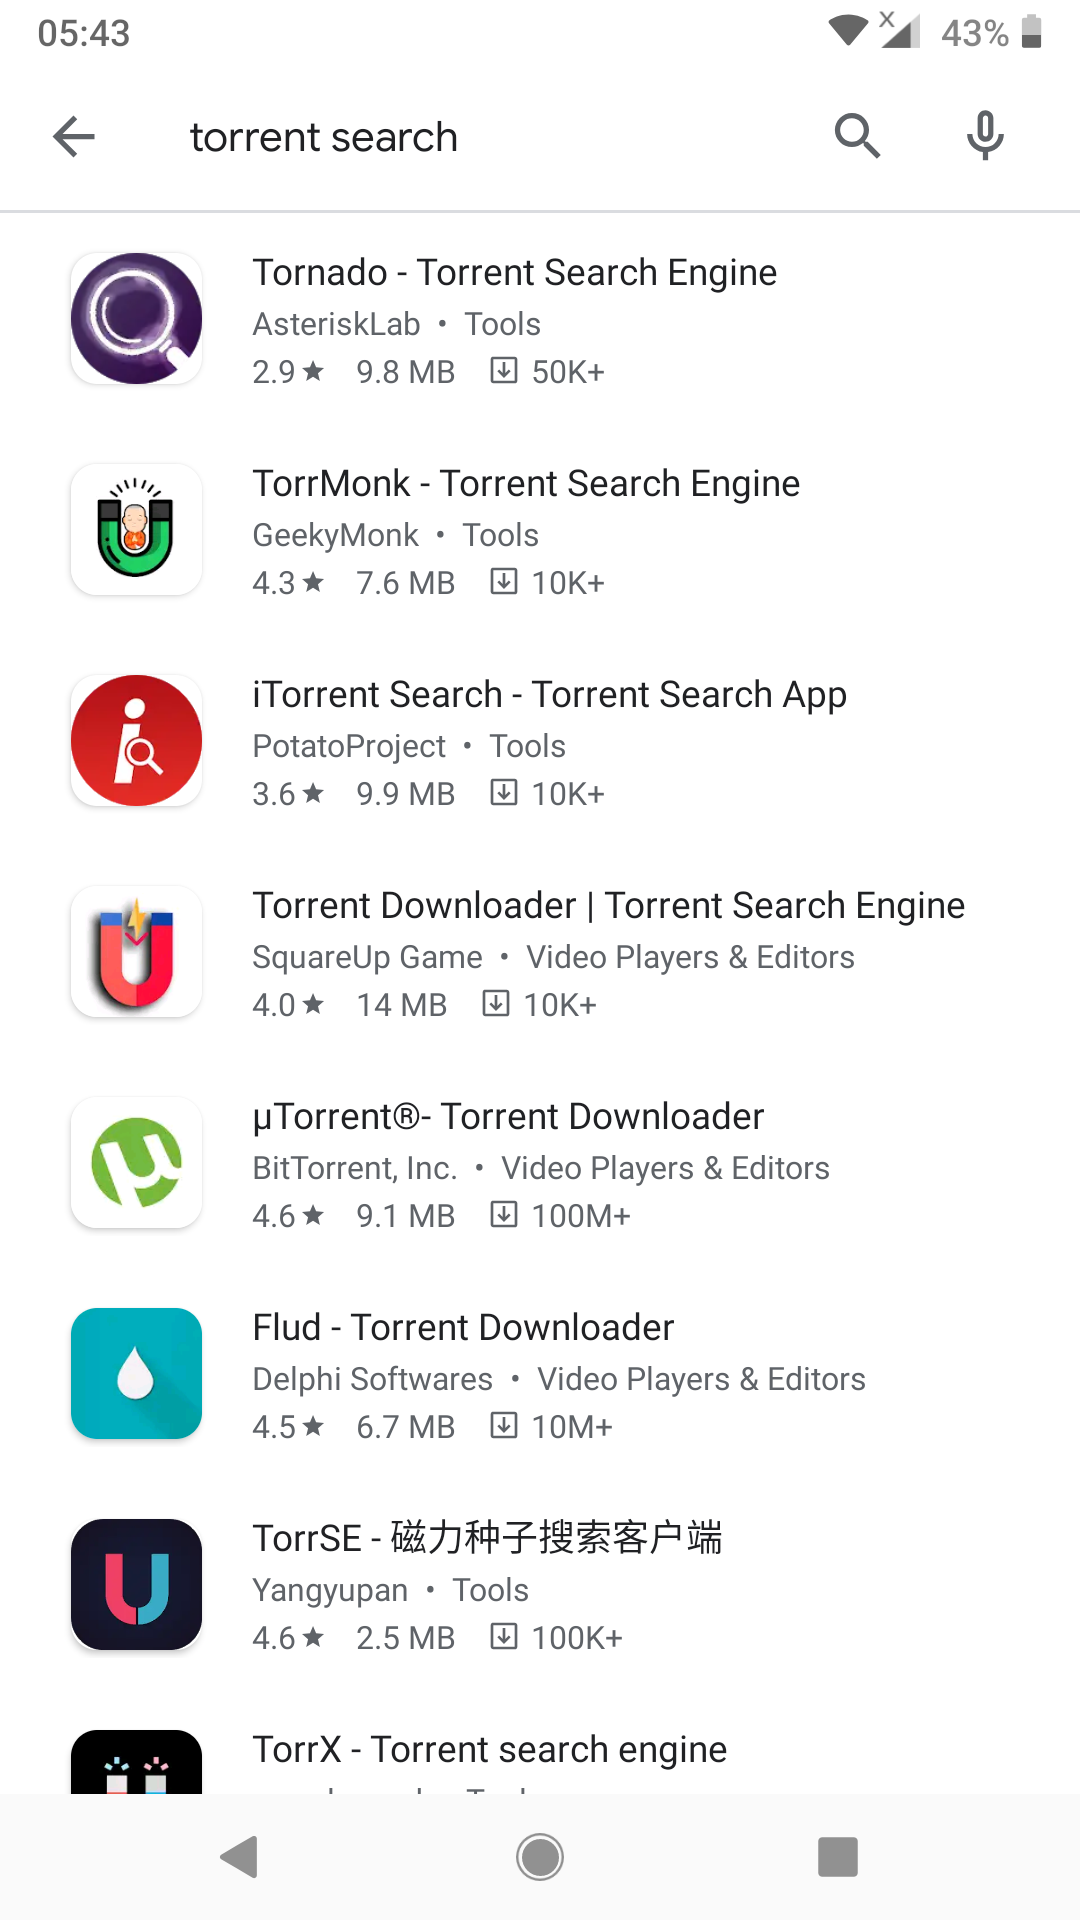Open the teal Flud droplet icon
The image size is (1080, 1920).
137,1374
